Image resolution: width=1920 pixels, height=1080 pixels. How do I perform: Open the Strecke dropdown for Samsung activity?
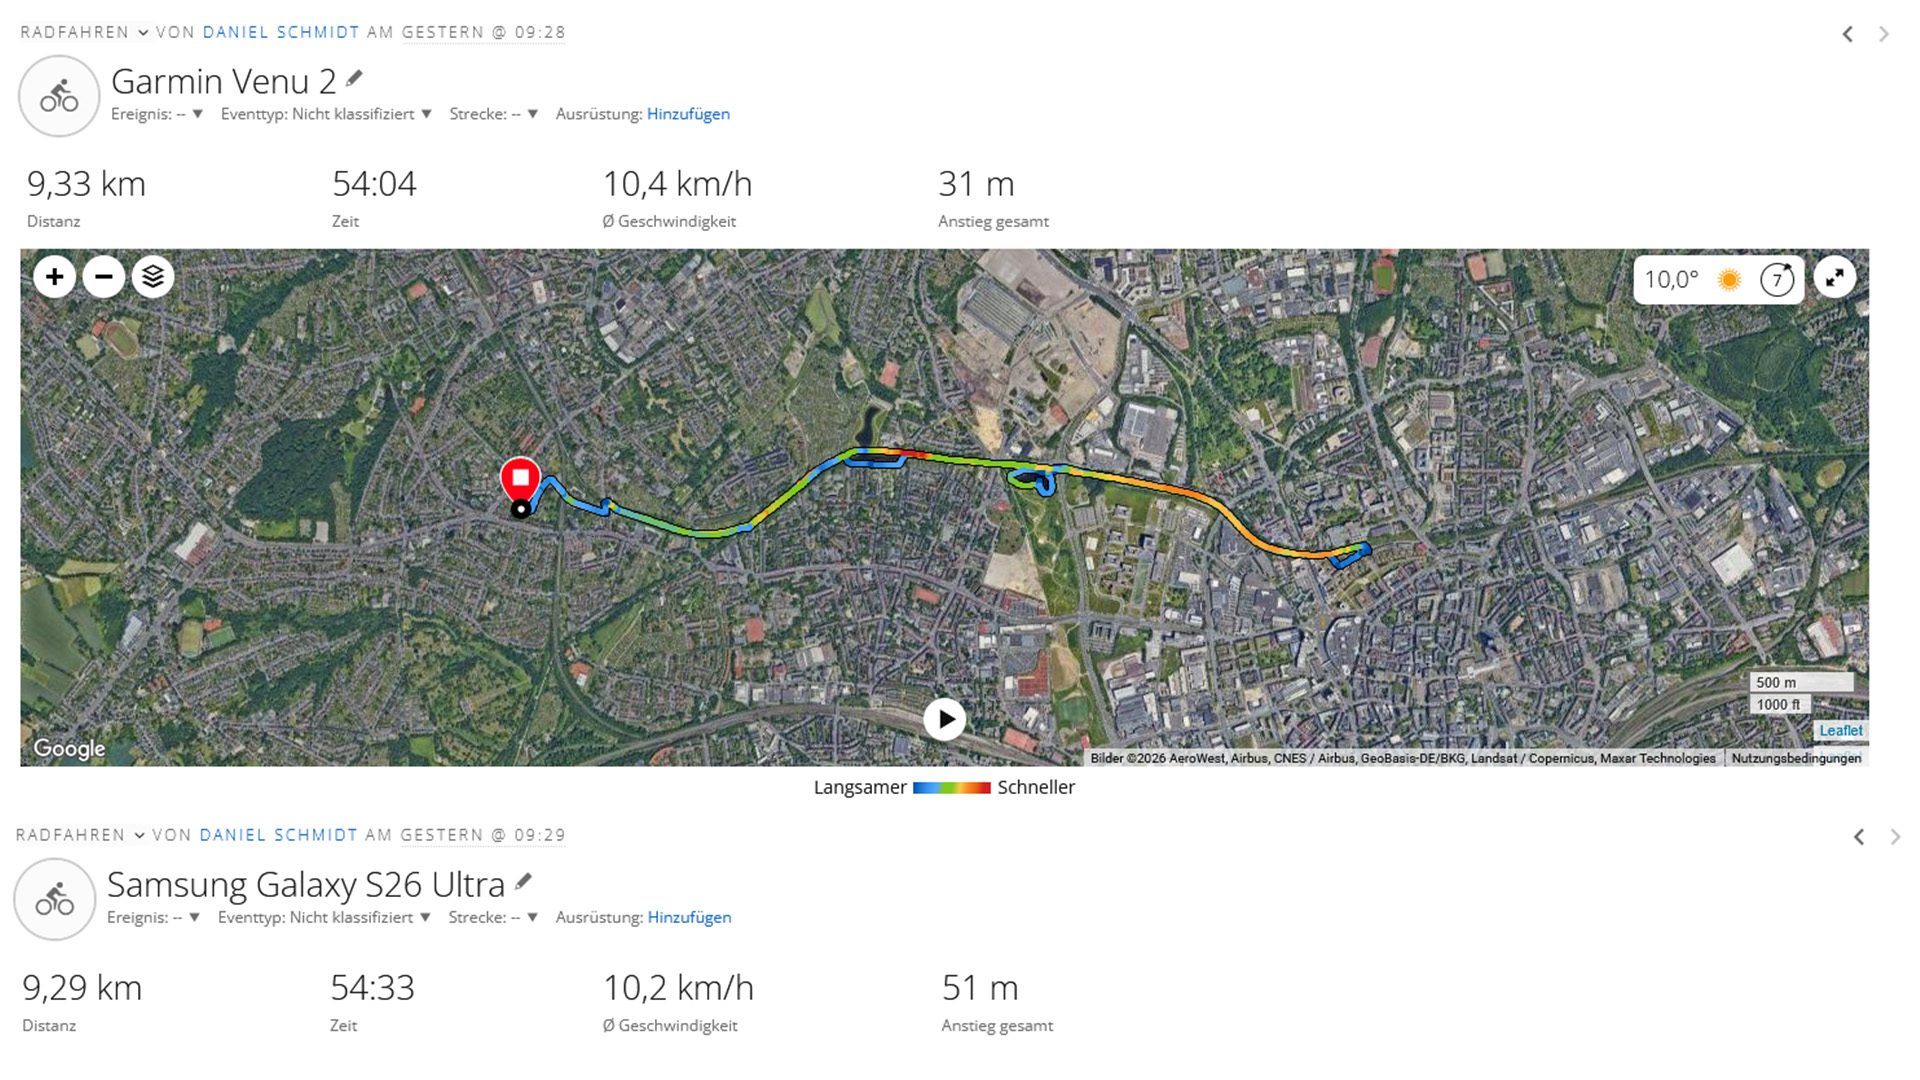[x=493, y=917]
